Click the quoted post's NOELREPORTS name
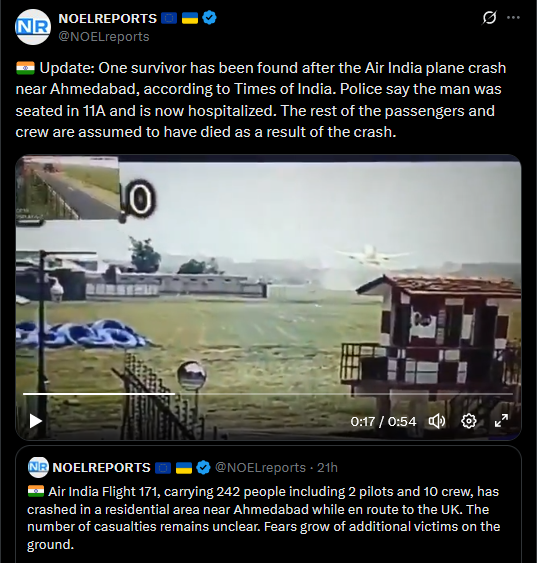 101,467
